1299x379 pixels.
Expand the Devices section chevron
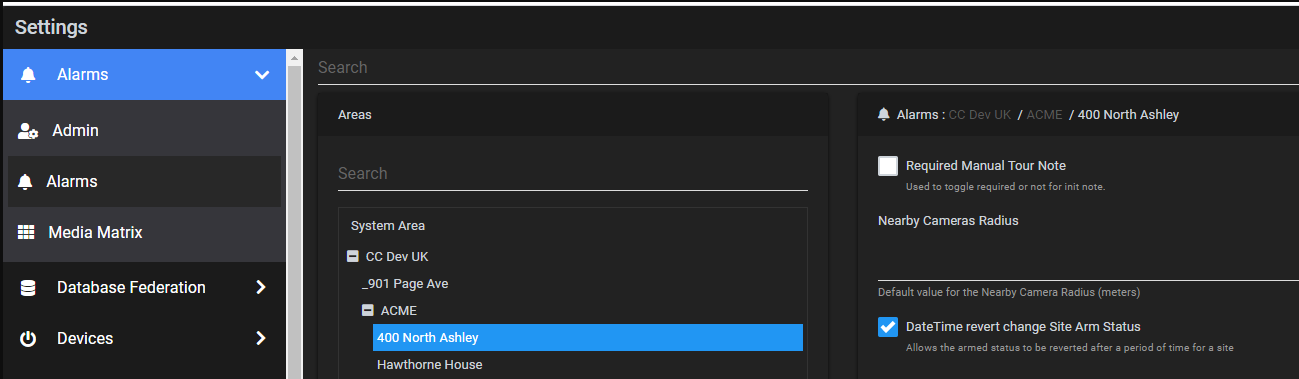coord(261,339)
